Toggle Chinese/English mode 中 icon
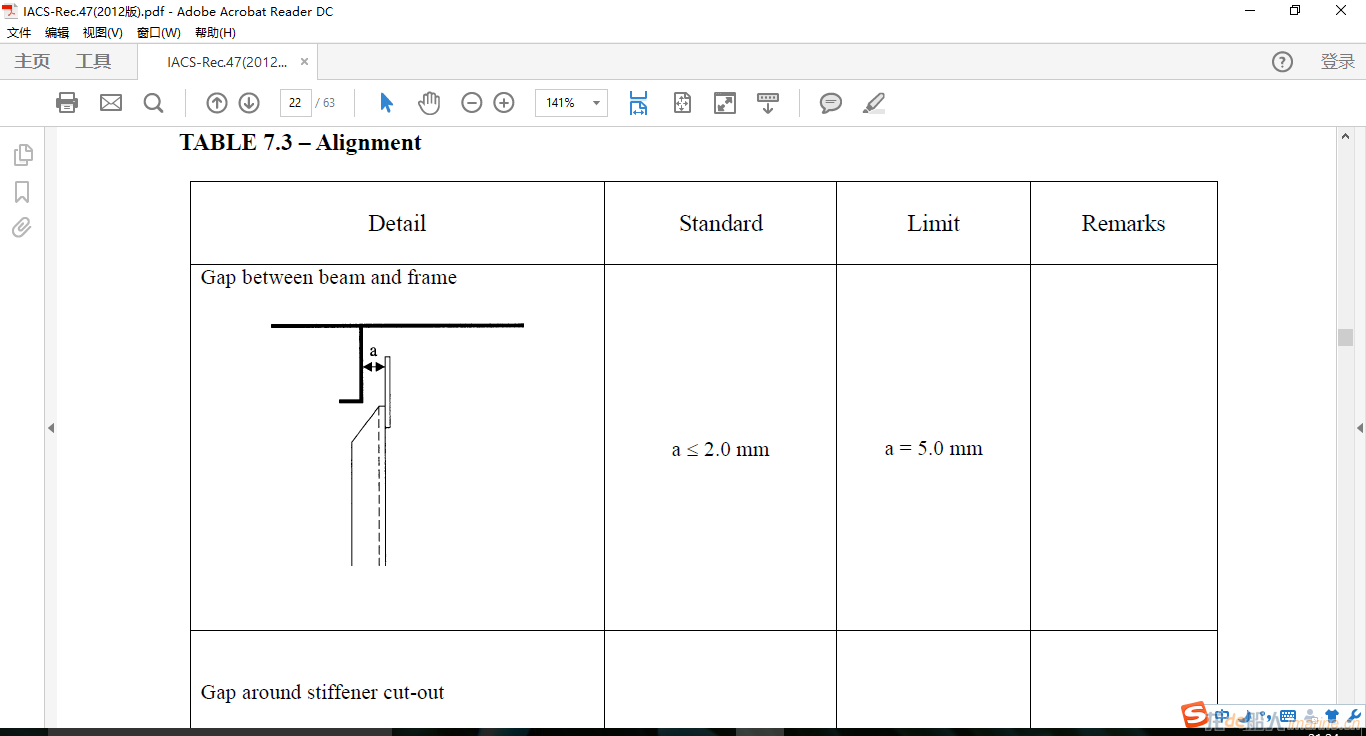Viewport: 1366px width, 736px height. (x=1222, y=716)
